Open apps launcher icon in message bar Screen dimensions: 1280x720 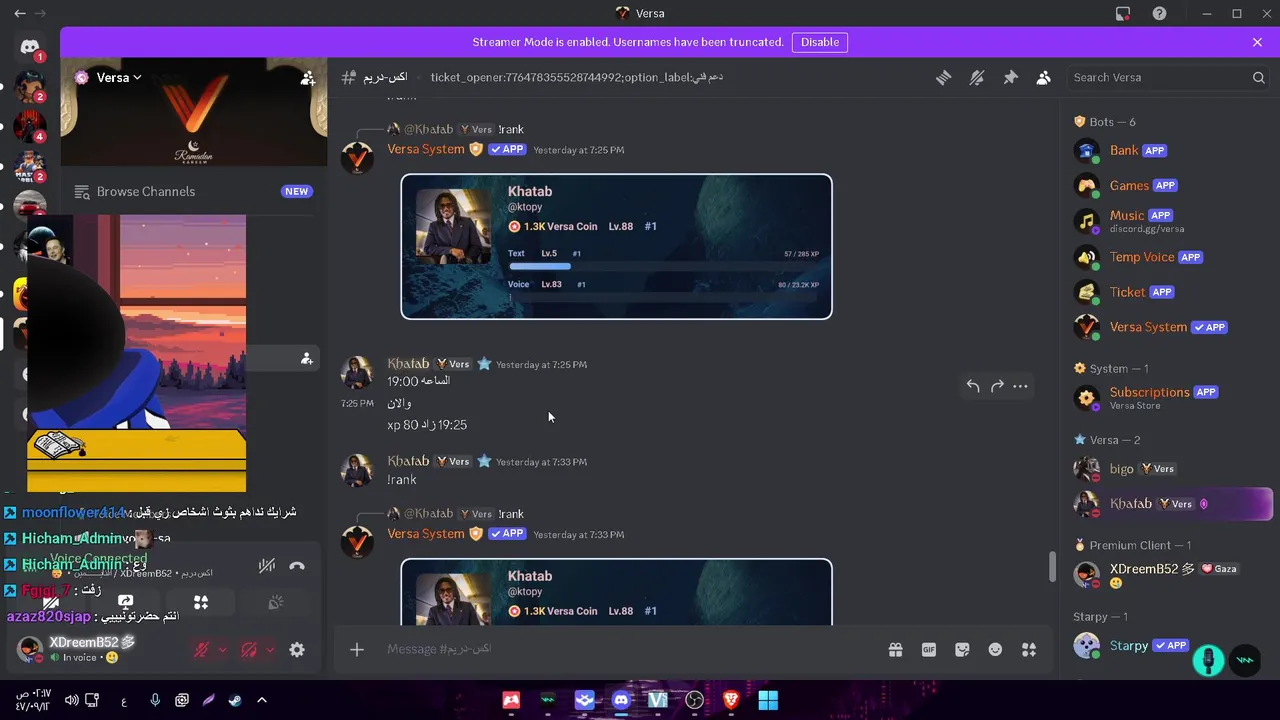[1028, 649]
